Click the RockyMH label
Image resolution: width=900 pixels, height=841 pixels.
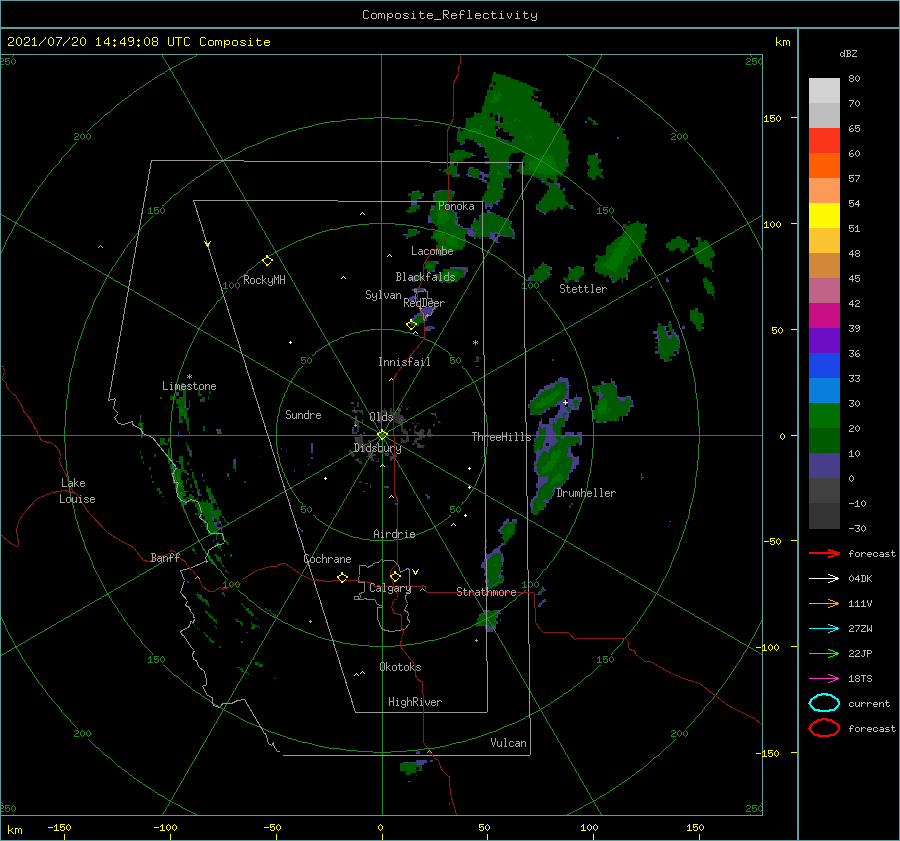(264, 280)
